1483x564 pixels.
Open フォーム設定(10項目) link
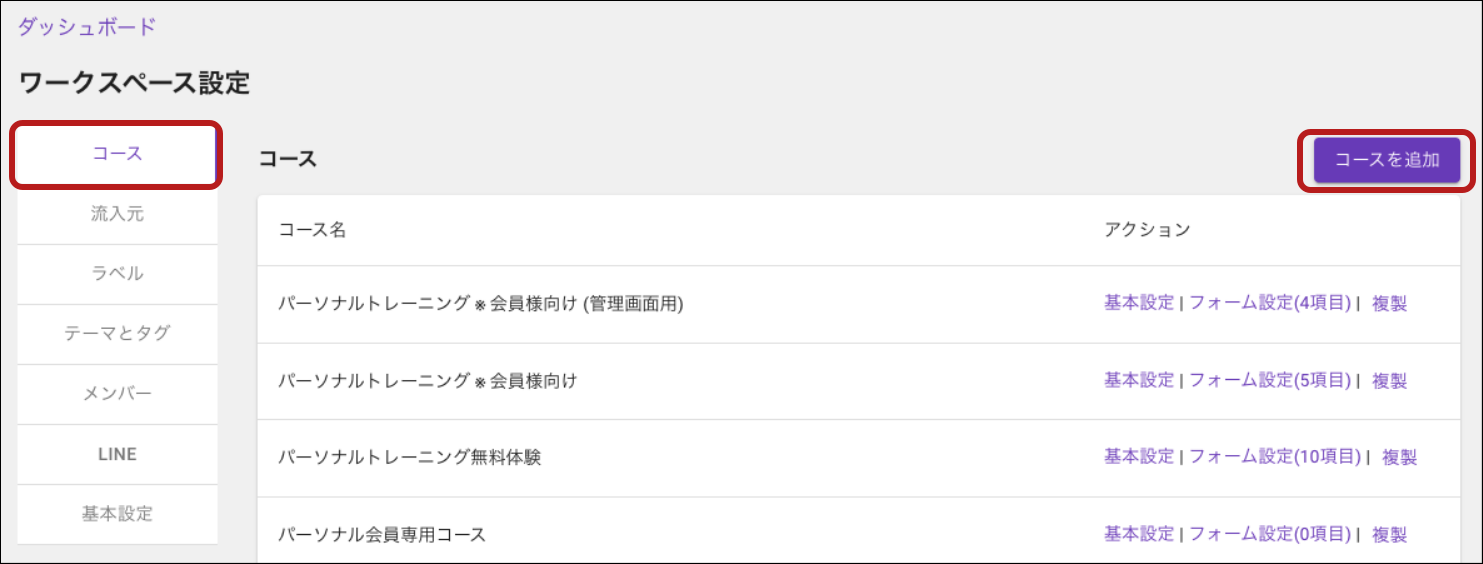[x=1275, y=457]
